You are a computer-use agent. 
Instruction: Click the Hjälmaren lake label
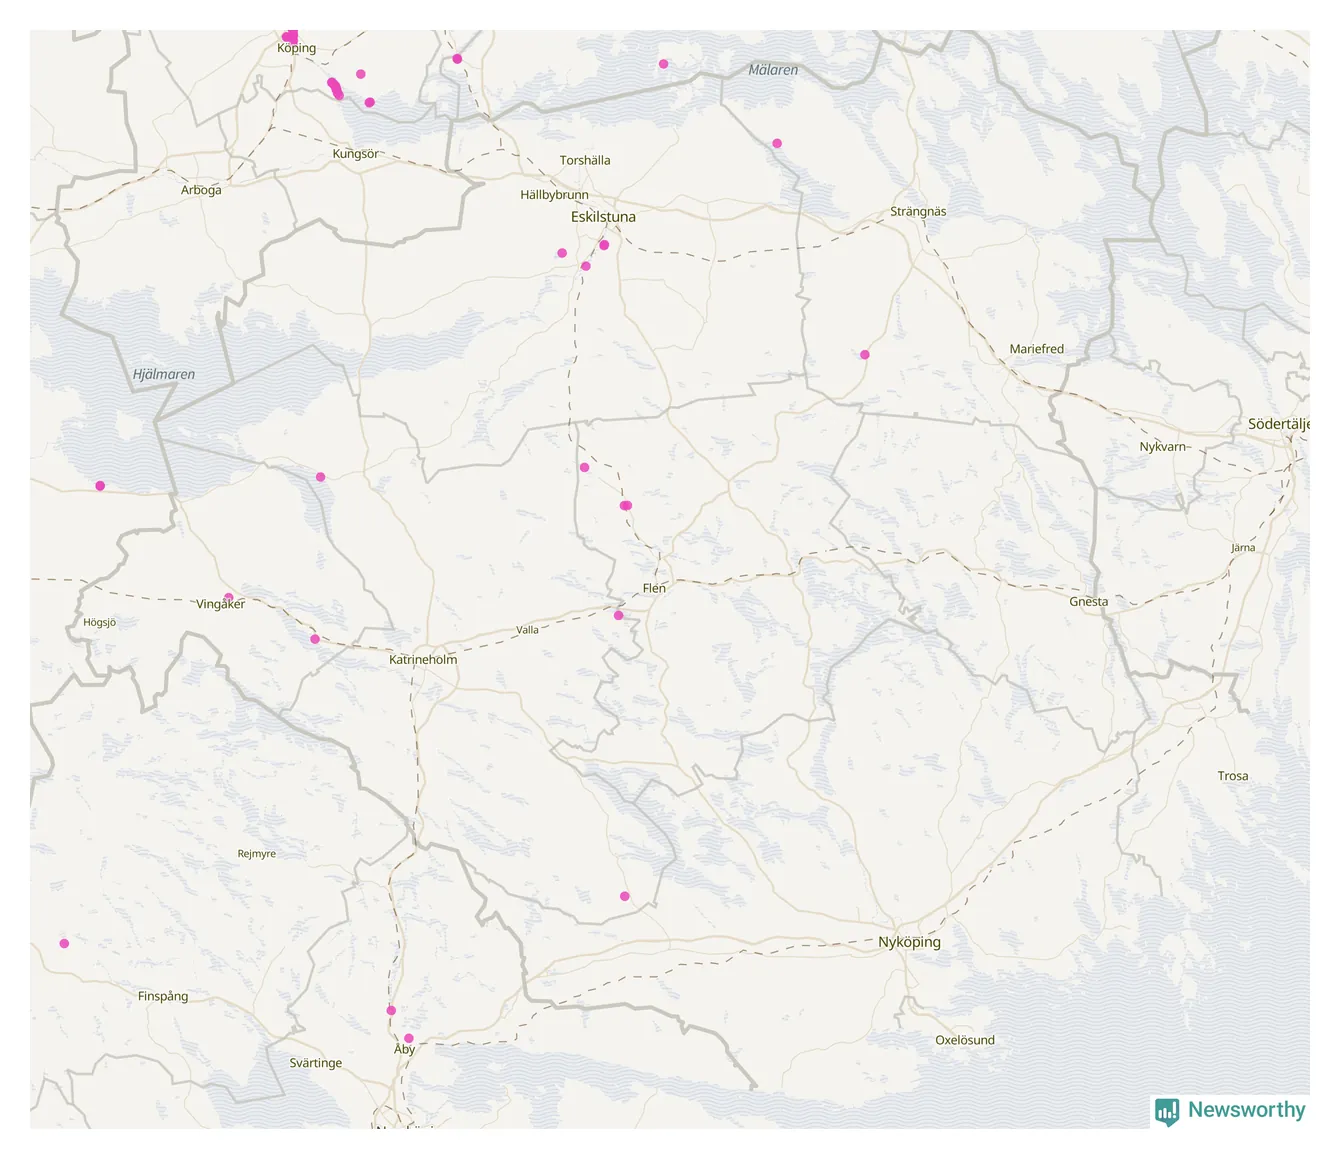pyautogui.click(x=164, y=375)
